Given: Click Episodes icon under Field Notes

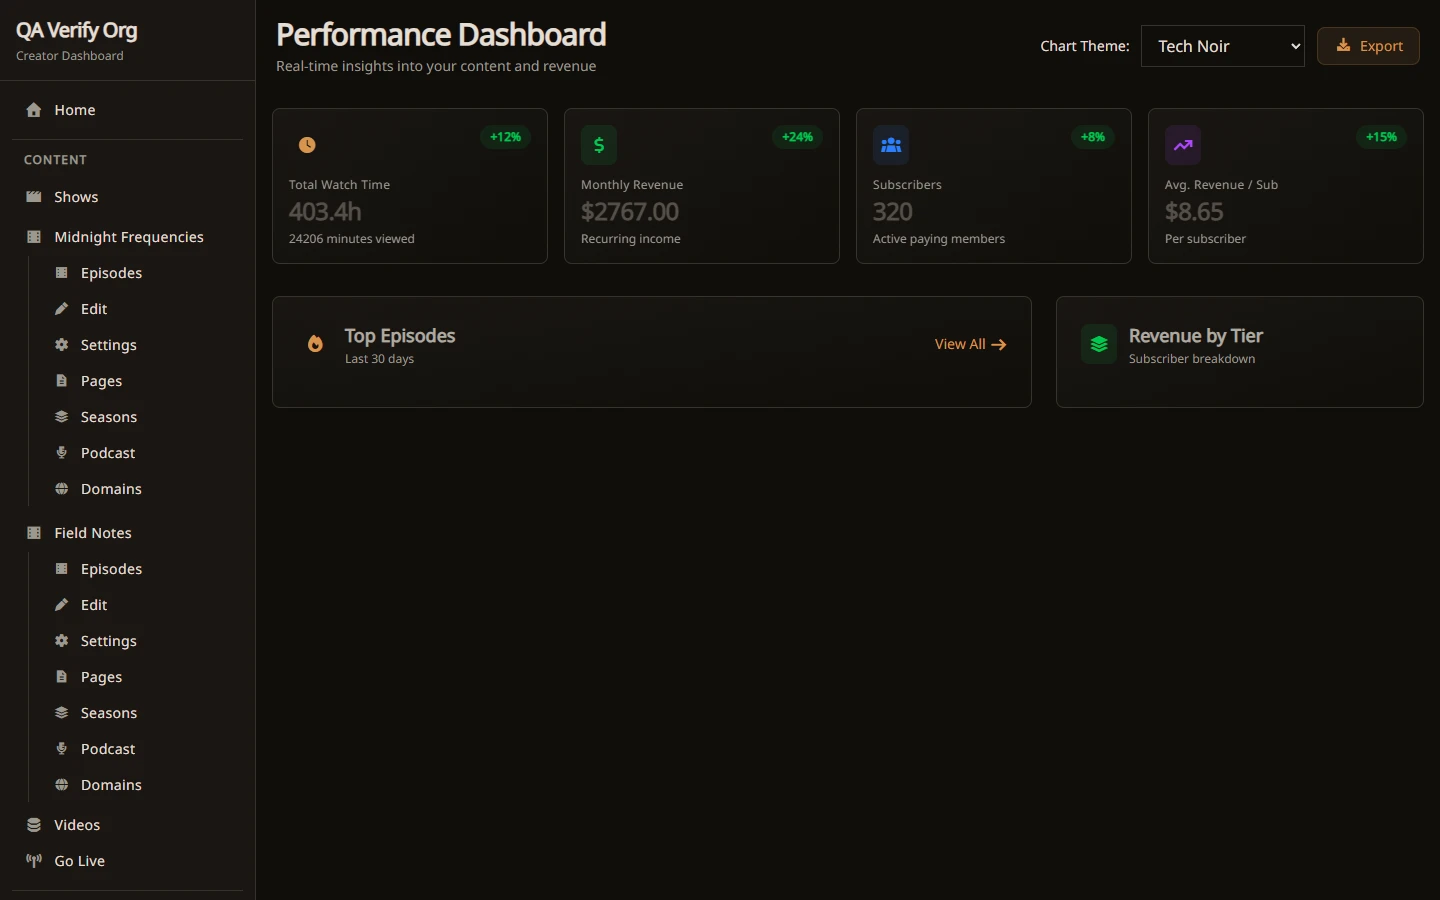Looking at the screenshot, I should [x=61, y=569].
